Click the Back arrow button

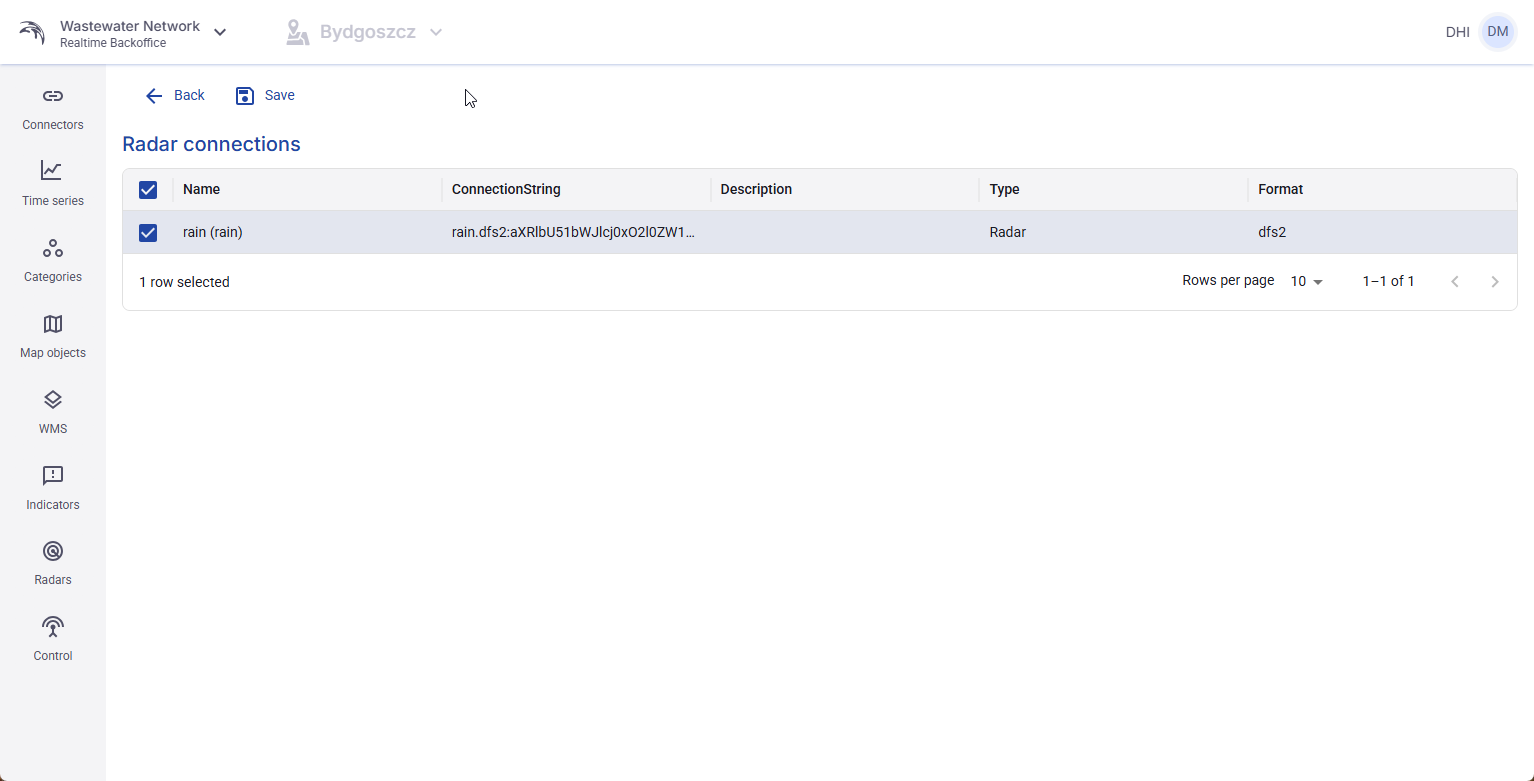174,95
